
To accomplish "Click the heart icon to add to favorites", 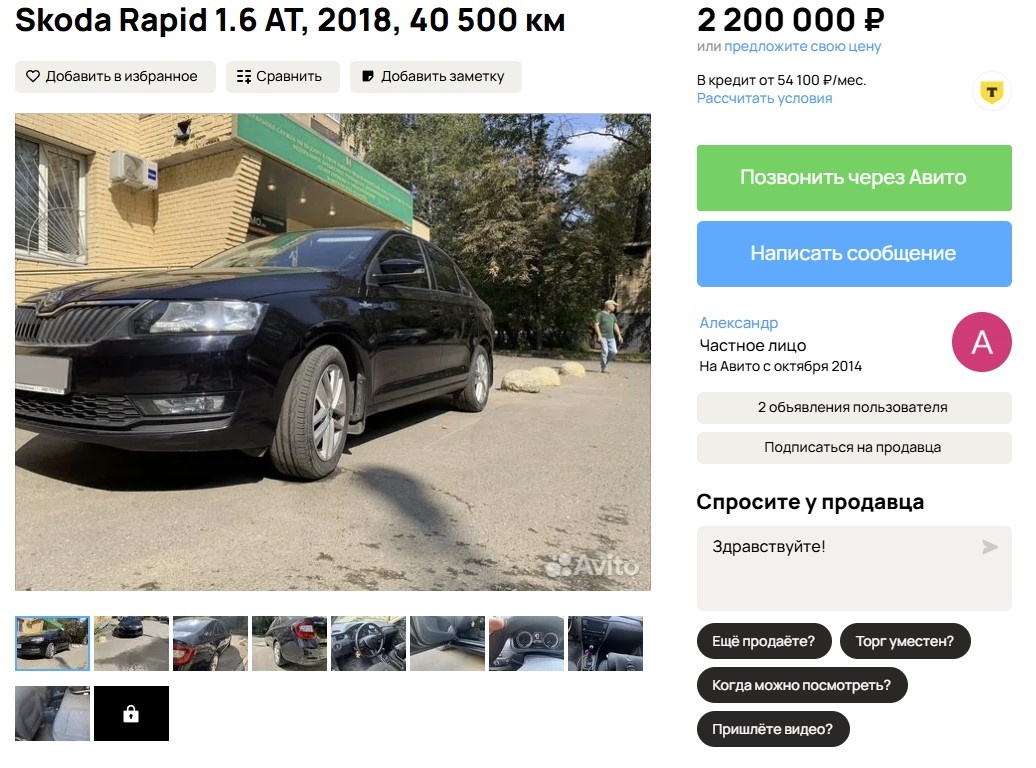I will point(33,77).
